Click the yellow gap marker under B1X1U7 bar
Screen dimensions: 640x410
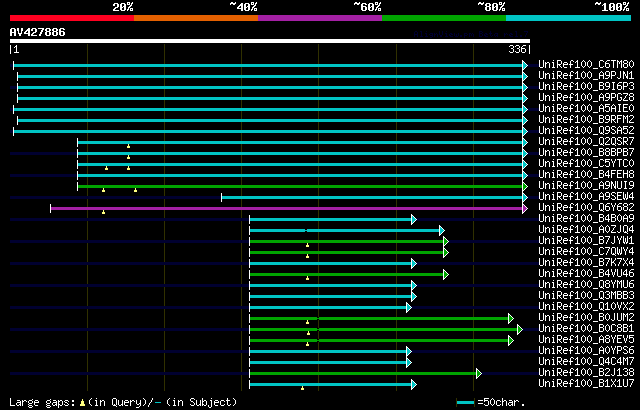click(302, 388)
